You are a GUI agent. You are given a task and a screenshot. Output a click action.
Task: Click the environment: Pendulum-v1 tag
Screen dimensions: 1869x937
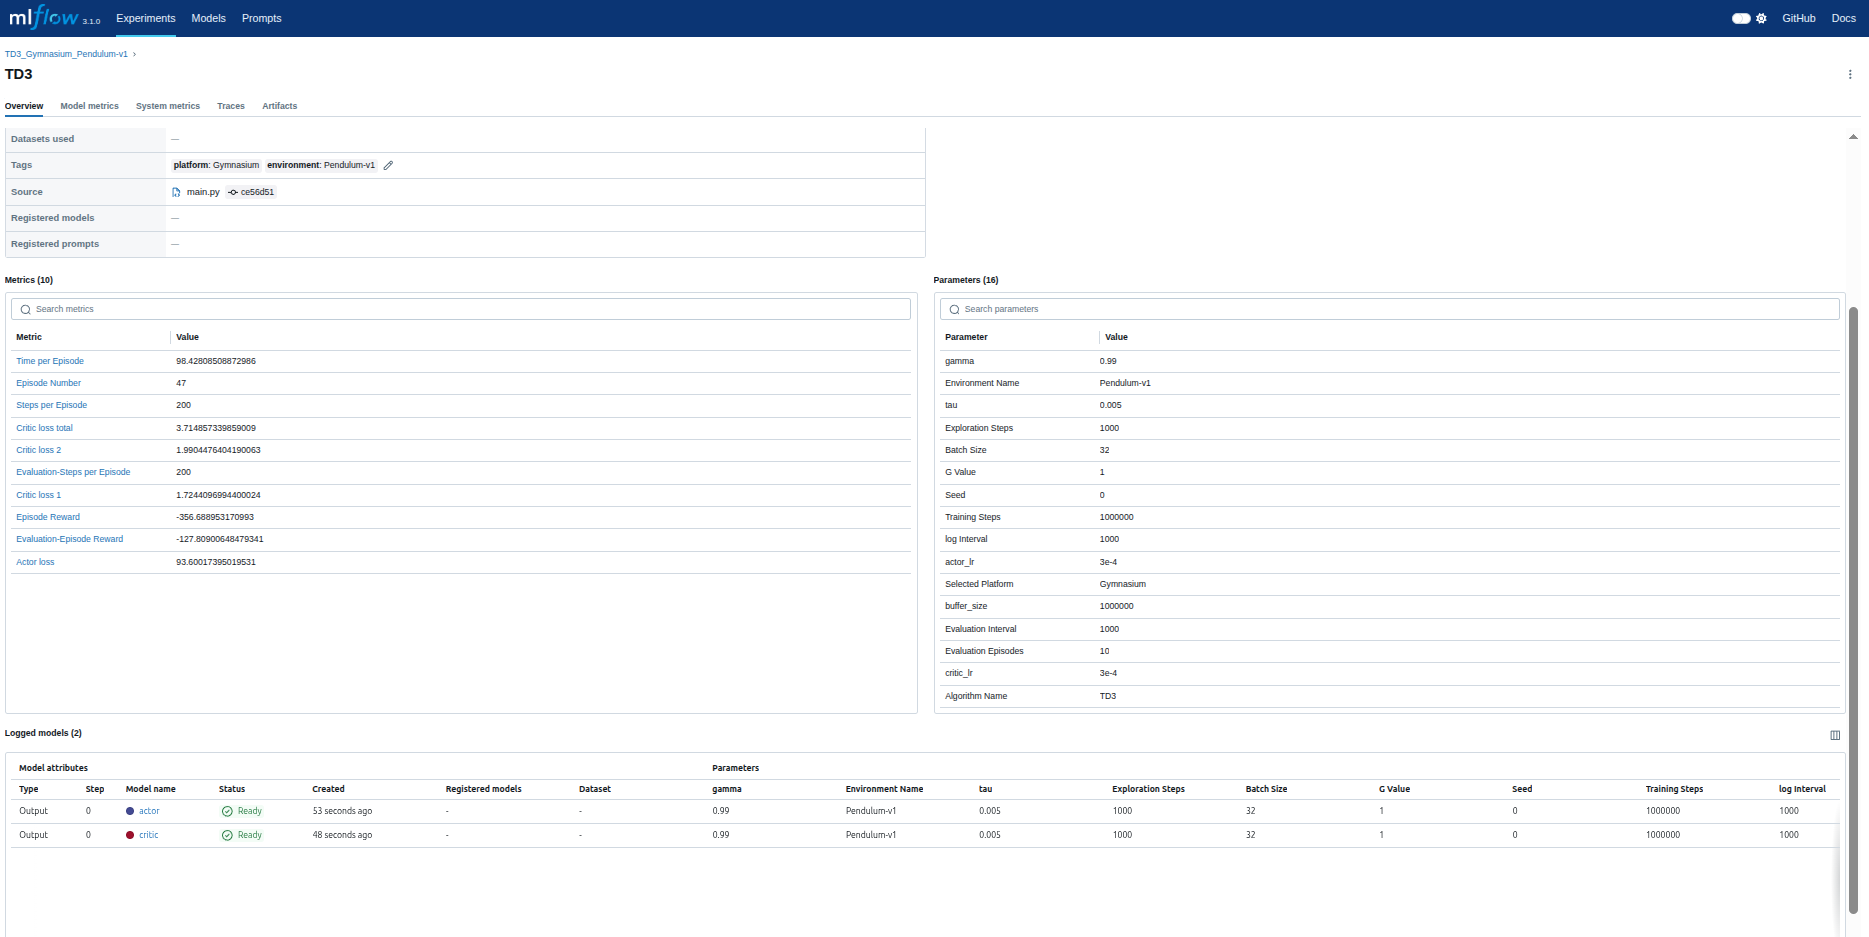321,165
